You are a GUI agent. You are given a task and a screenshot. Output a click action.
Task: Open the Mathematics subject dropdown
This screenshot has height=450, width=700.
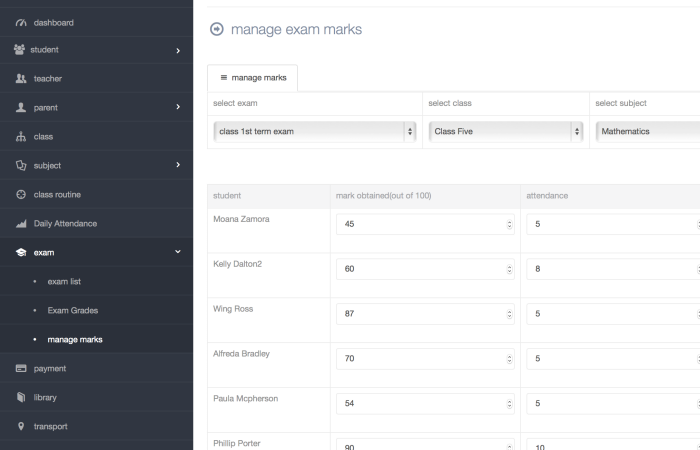click(647, 131)
